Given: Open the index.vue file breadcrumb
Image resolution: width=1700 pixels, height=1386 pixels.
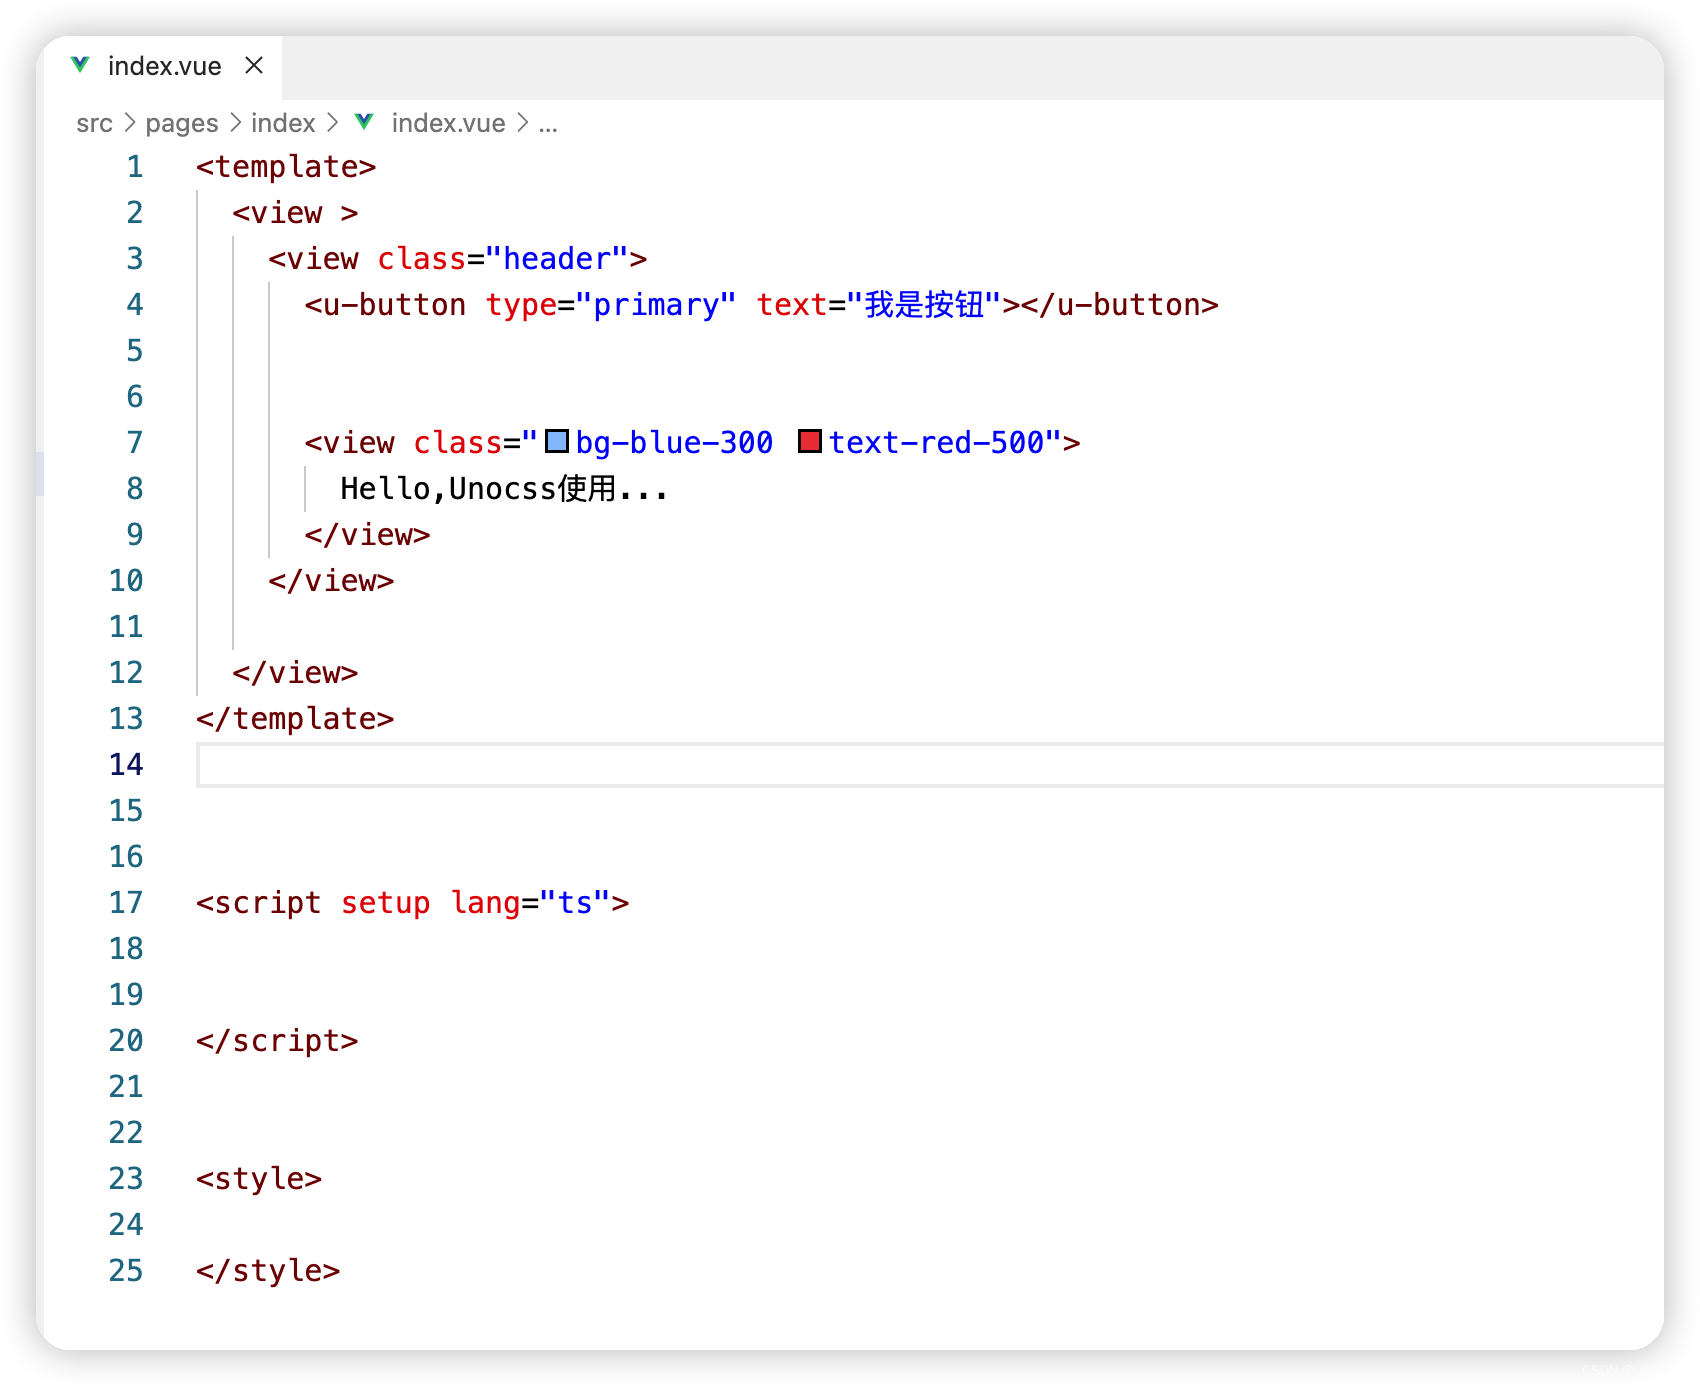Looking at the screenshot, I should [448, 123].
